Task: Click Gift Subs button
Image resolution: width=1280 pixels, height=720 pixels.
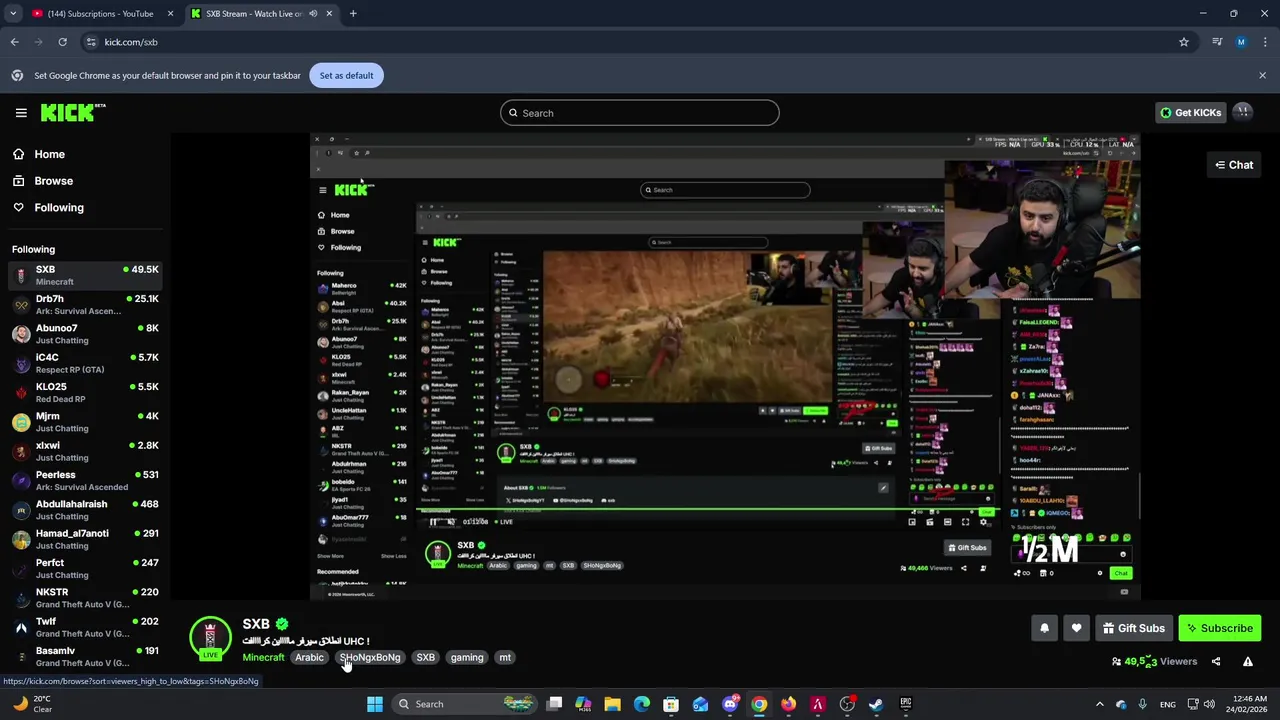Action: point(1133,628)
